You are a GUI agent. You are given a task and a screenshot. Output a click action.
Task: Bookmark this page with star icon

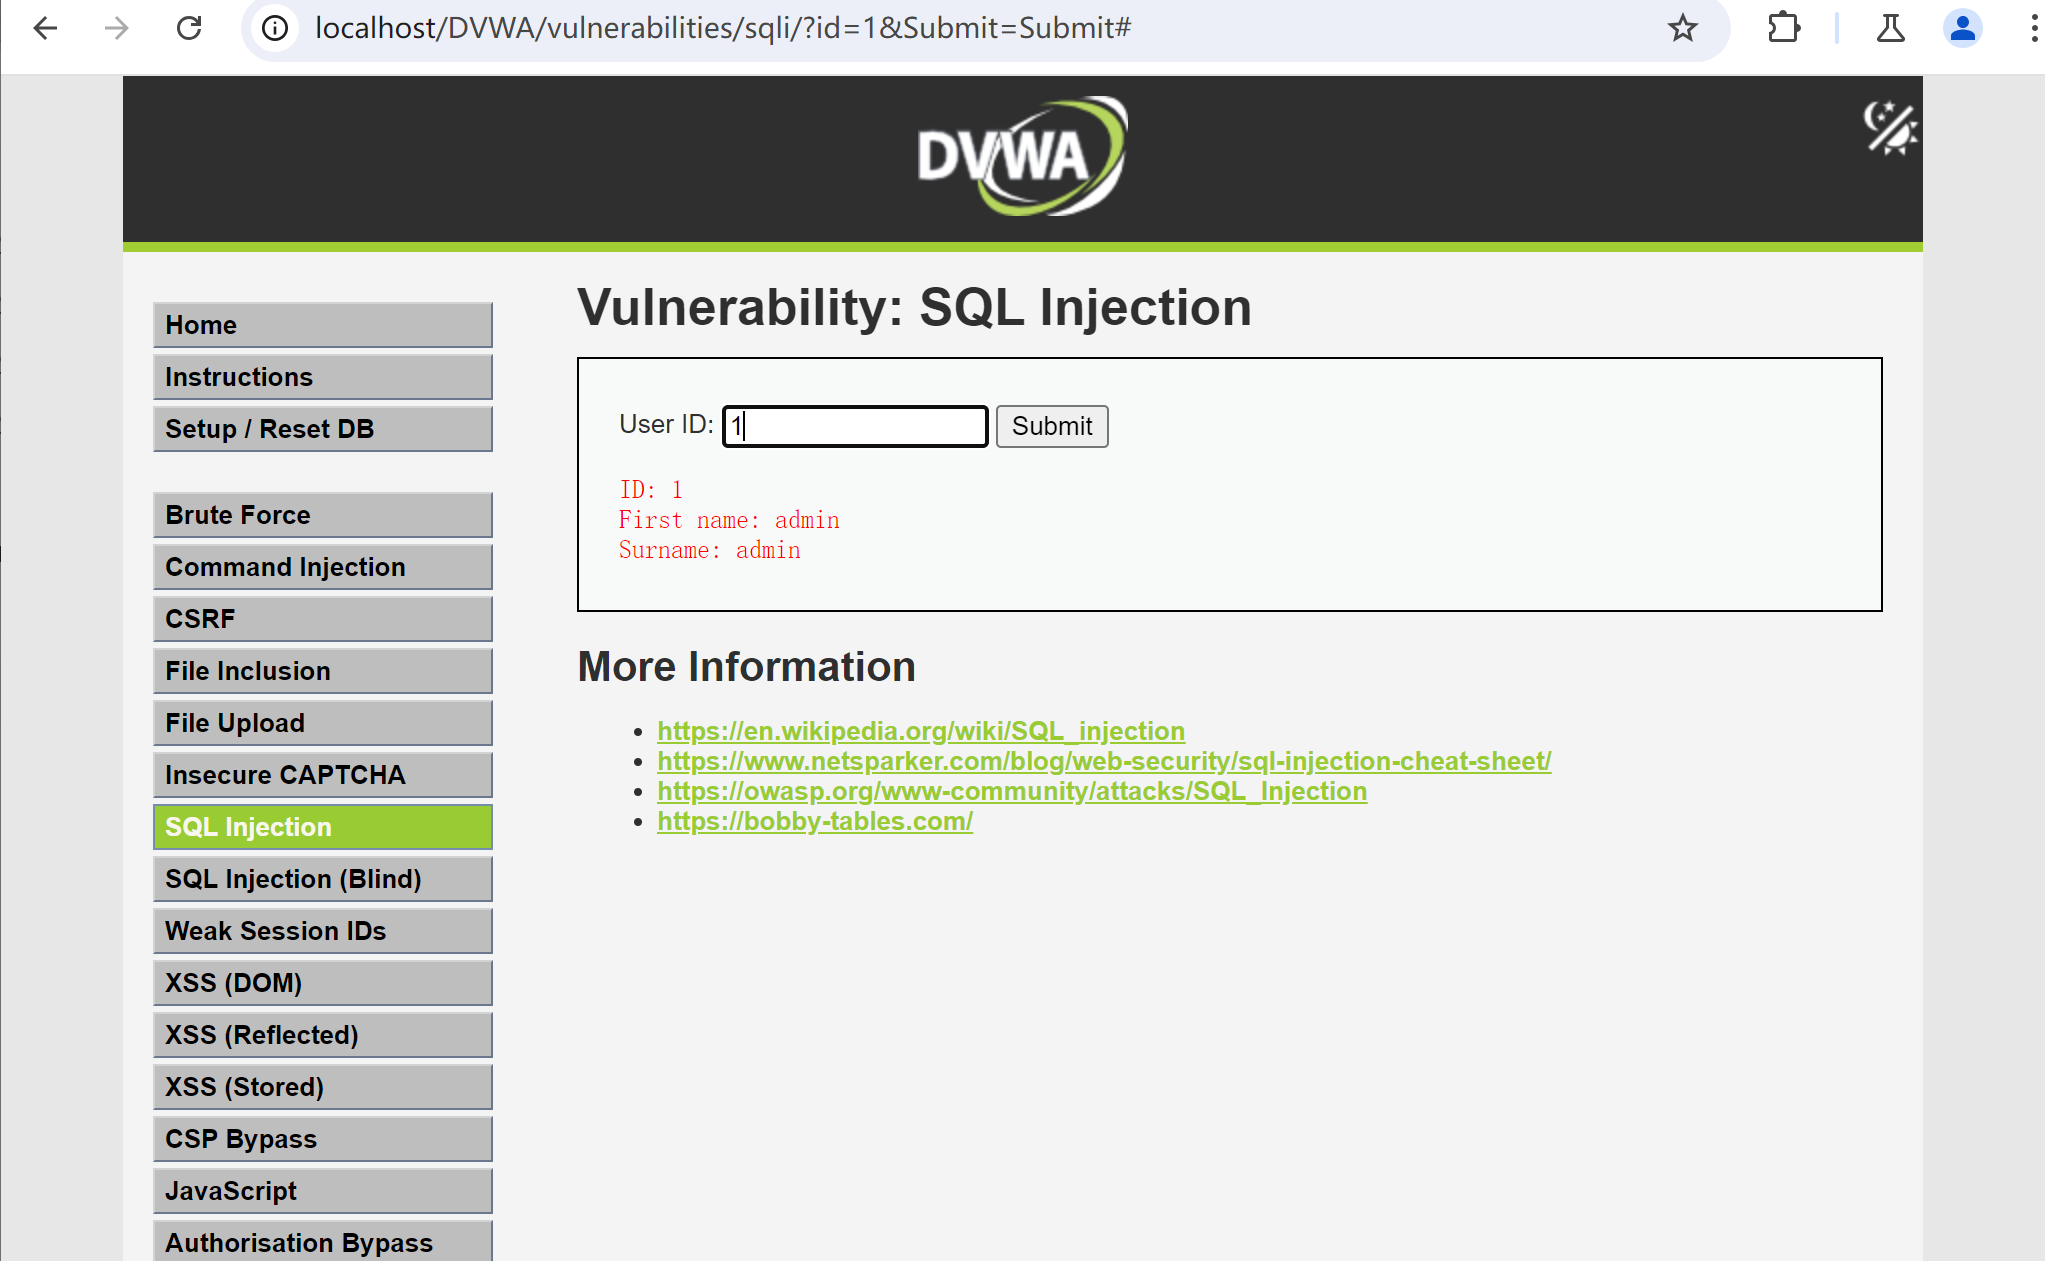[1682, 28]
